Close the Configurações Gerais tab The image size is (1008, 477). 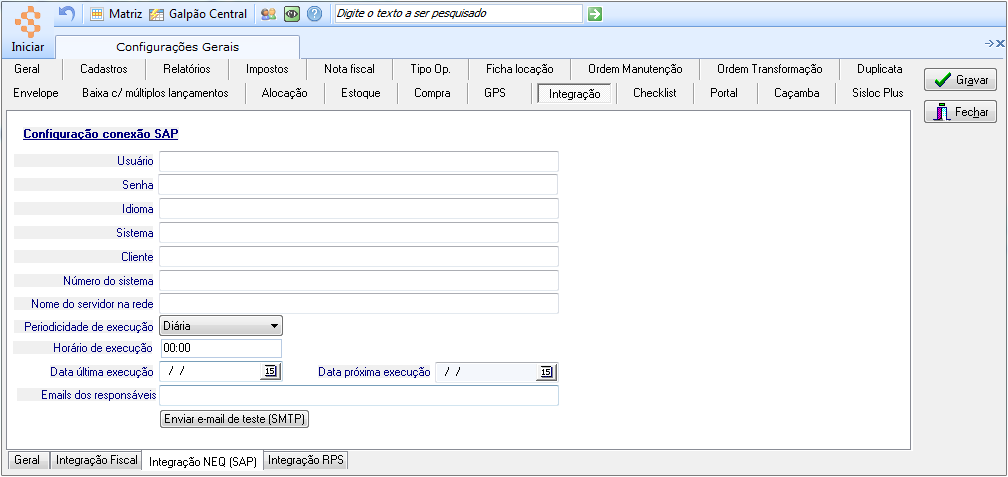(x=1000, y=44)
